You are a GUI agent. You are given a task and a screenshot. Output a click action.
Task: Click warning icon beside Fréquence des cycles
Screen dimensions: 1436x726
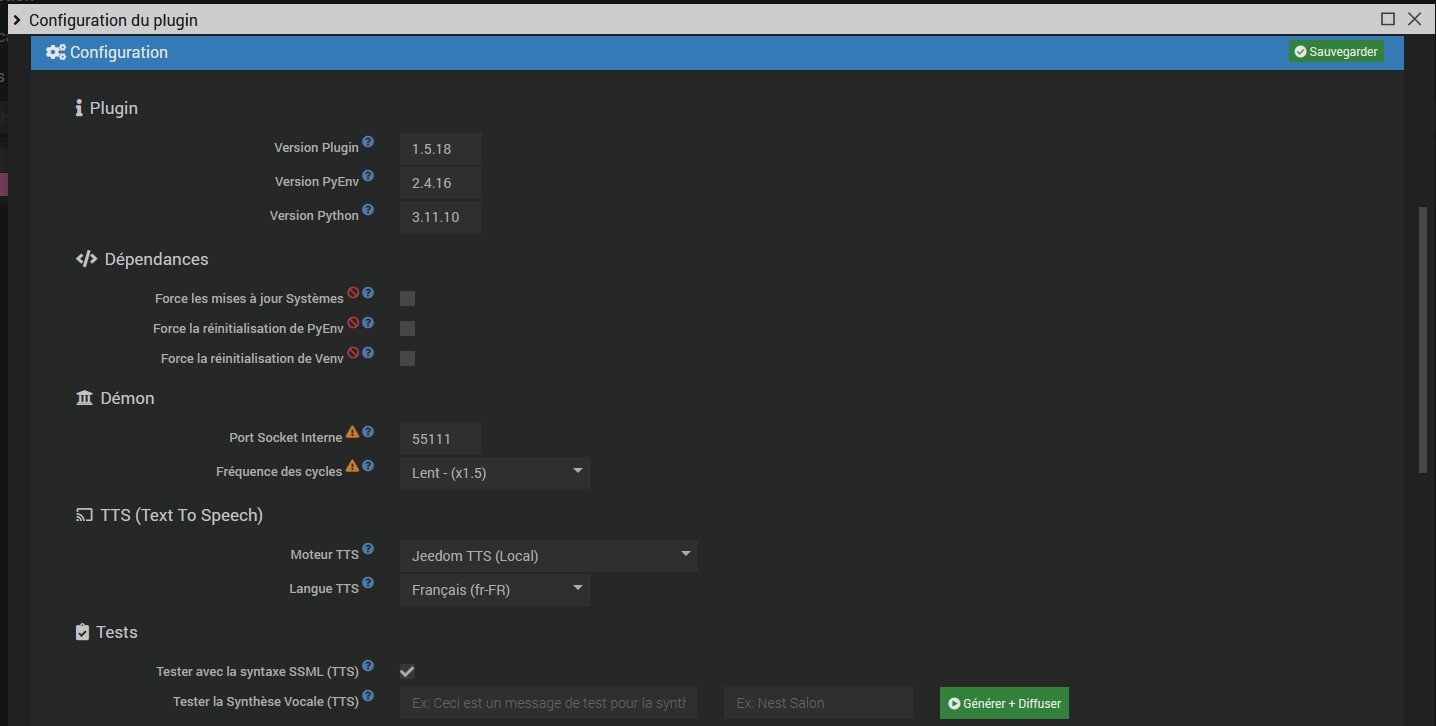click(x=352, y=466)
